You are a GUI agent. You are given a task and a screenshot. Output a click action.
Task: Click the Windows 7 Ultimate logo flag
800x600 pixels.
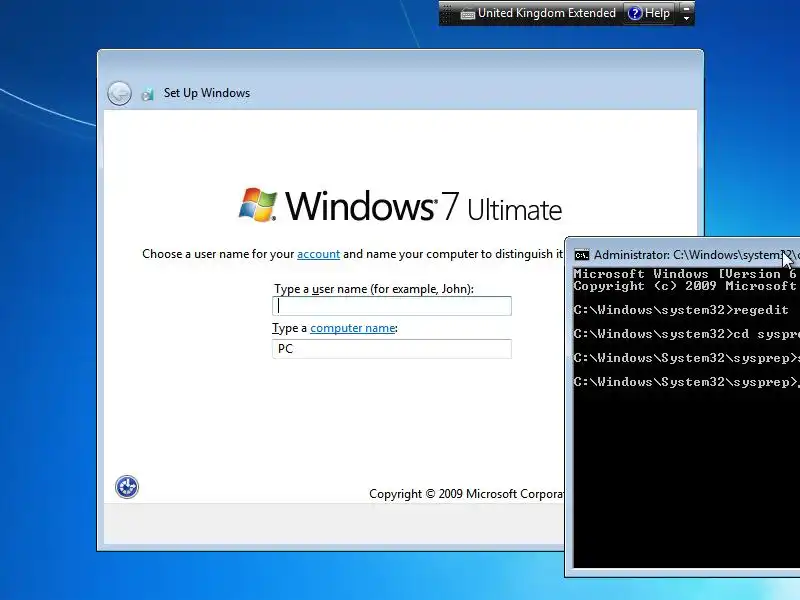[x=258, y=205]
